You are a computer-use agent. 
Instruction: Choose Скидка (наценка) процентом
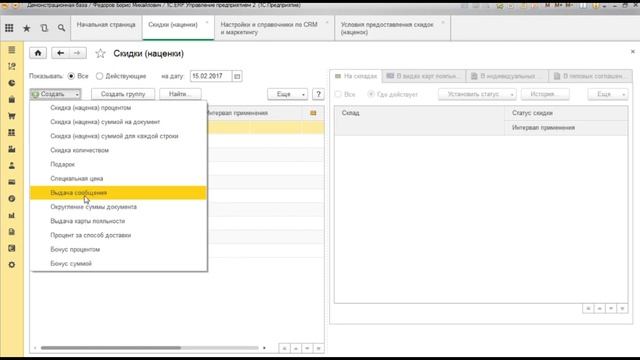tap(118, 108)
